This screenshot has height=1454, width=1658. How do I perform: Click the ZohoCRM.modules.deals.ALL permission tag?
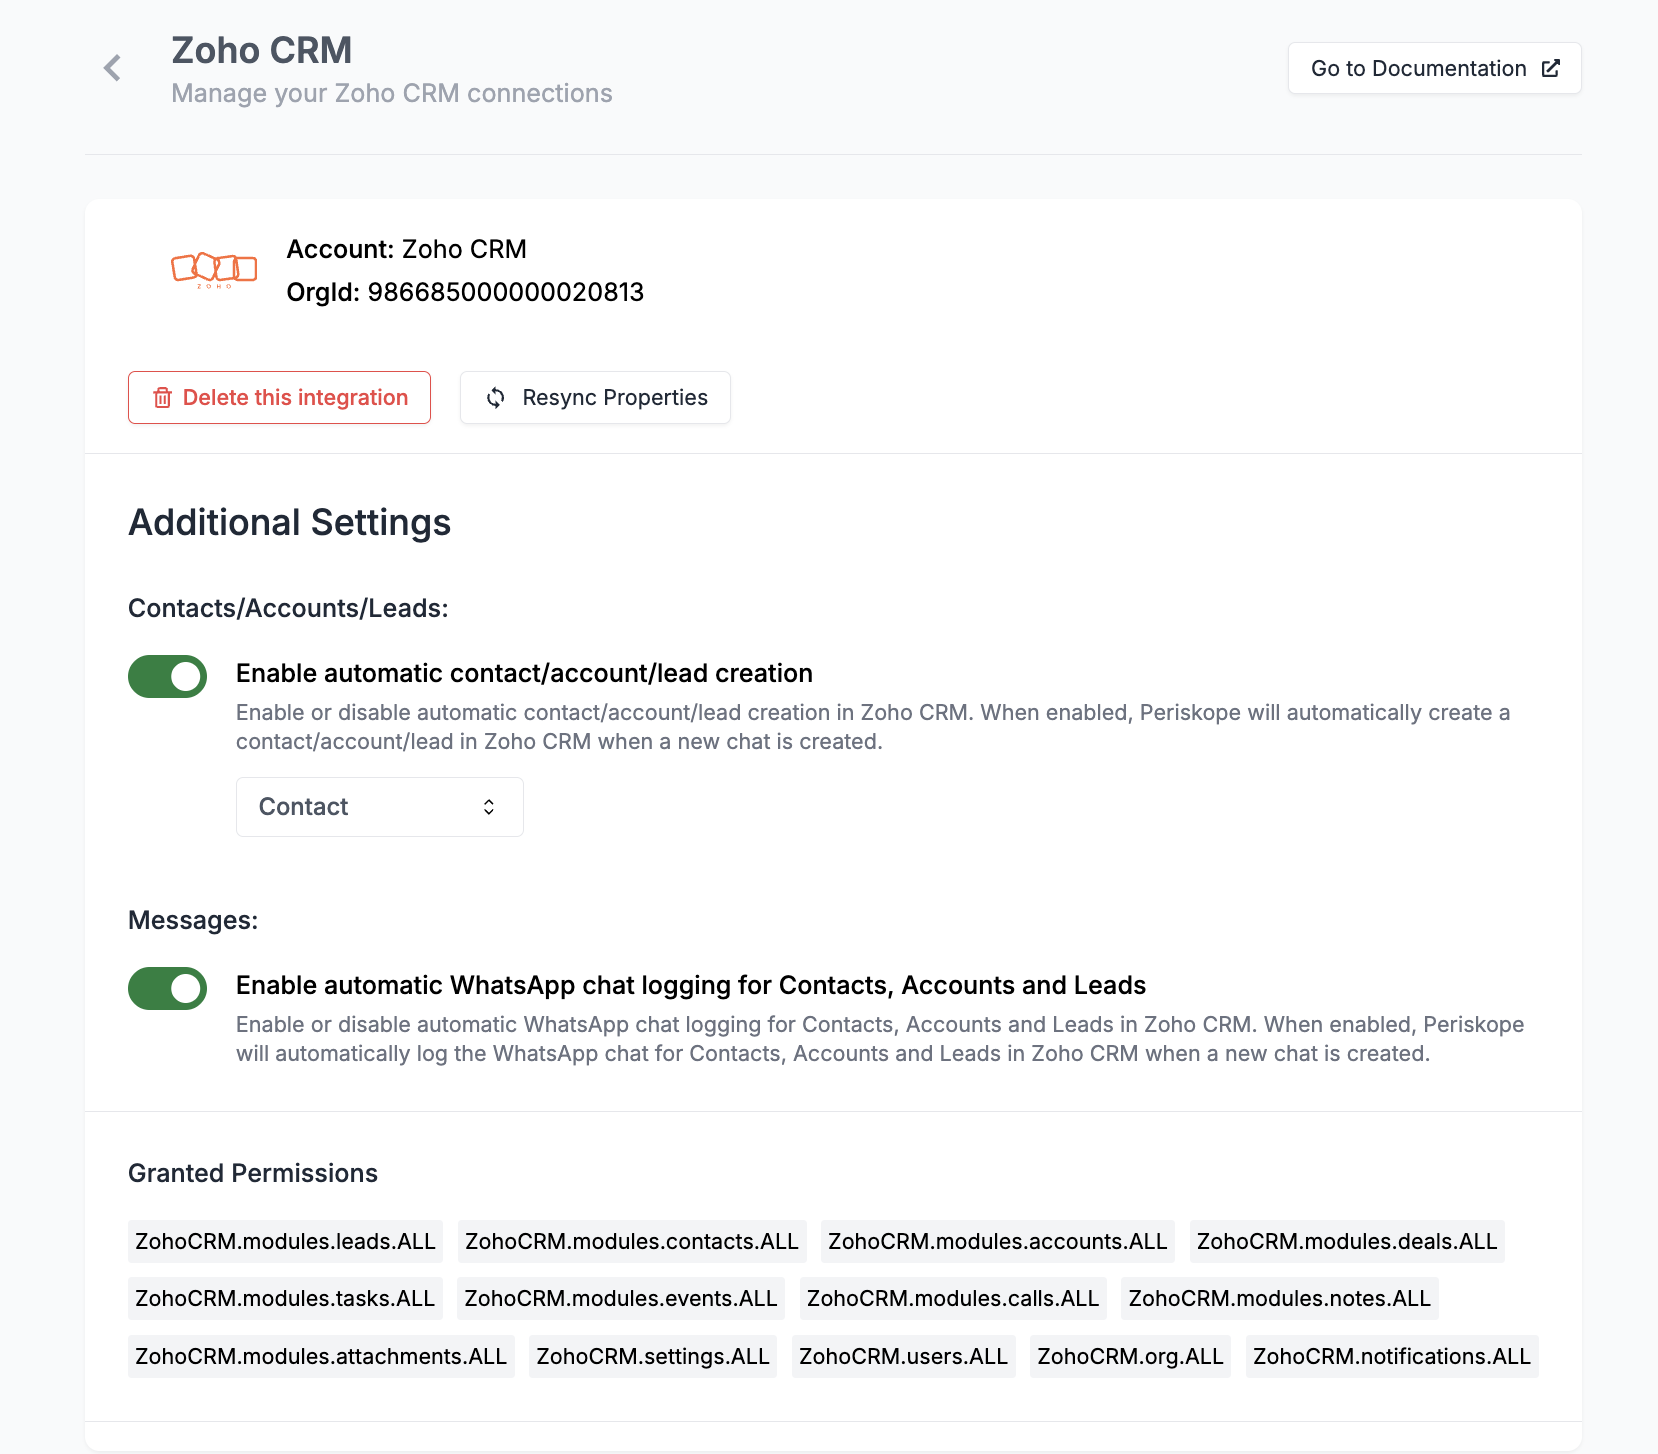click(1346, 1241)
